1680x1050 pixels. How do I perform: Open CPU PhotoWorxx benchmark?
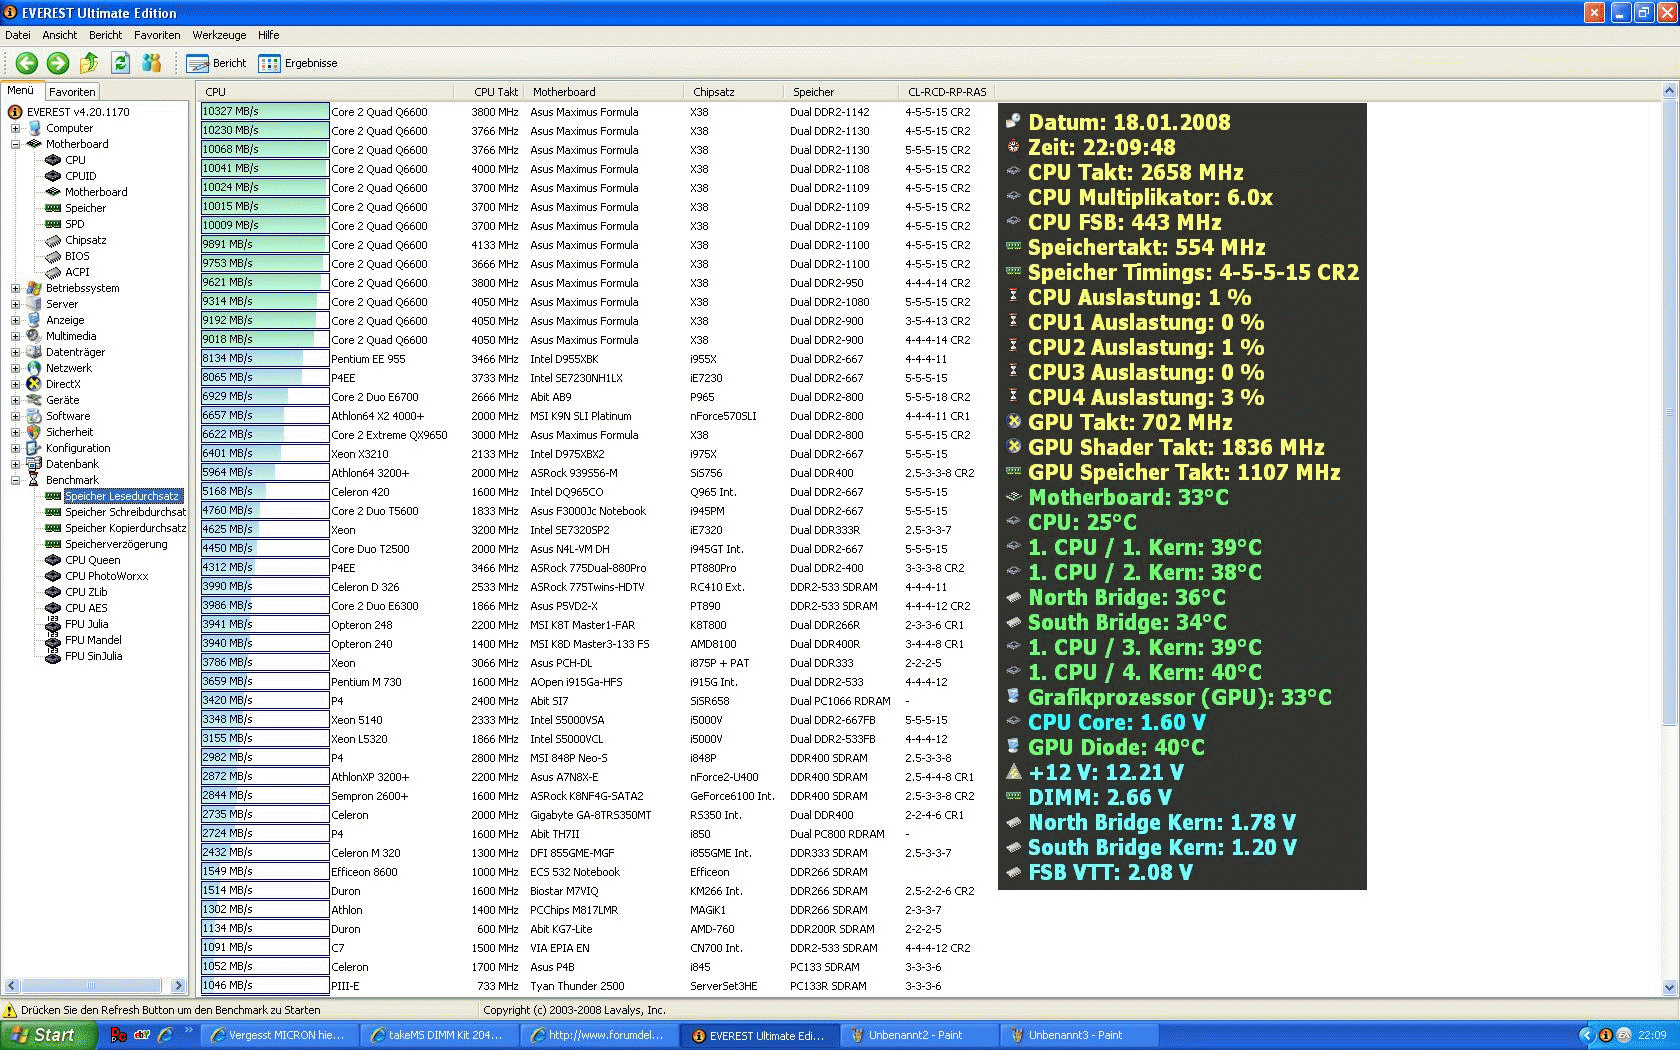point(106,576)
